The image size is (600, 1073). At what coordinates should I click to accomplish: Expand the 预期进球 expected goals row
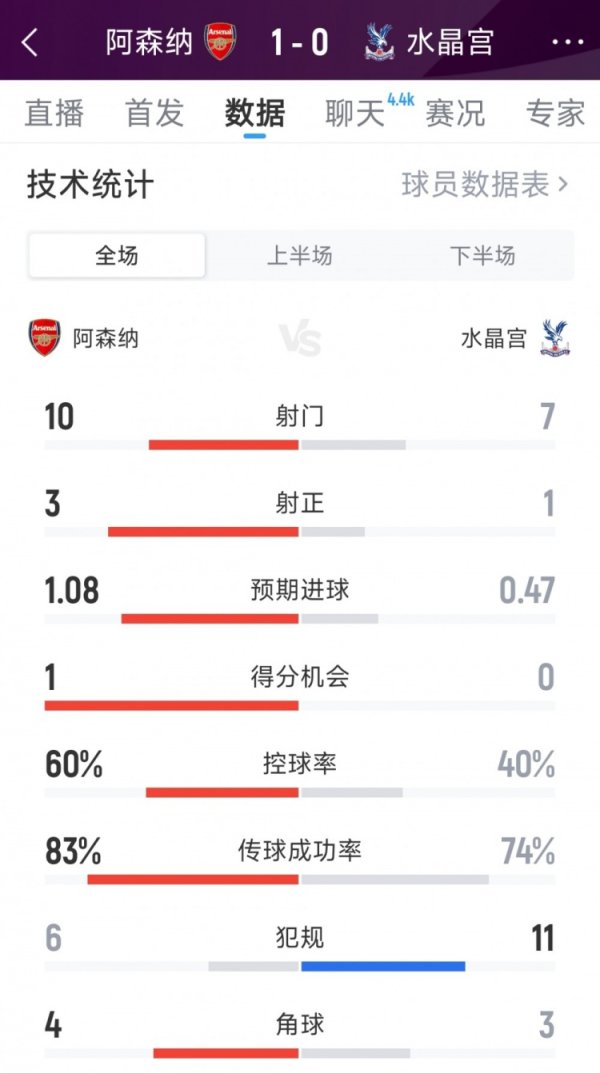pyautogui.click(x=300, y=591)
